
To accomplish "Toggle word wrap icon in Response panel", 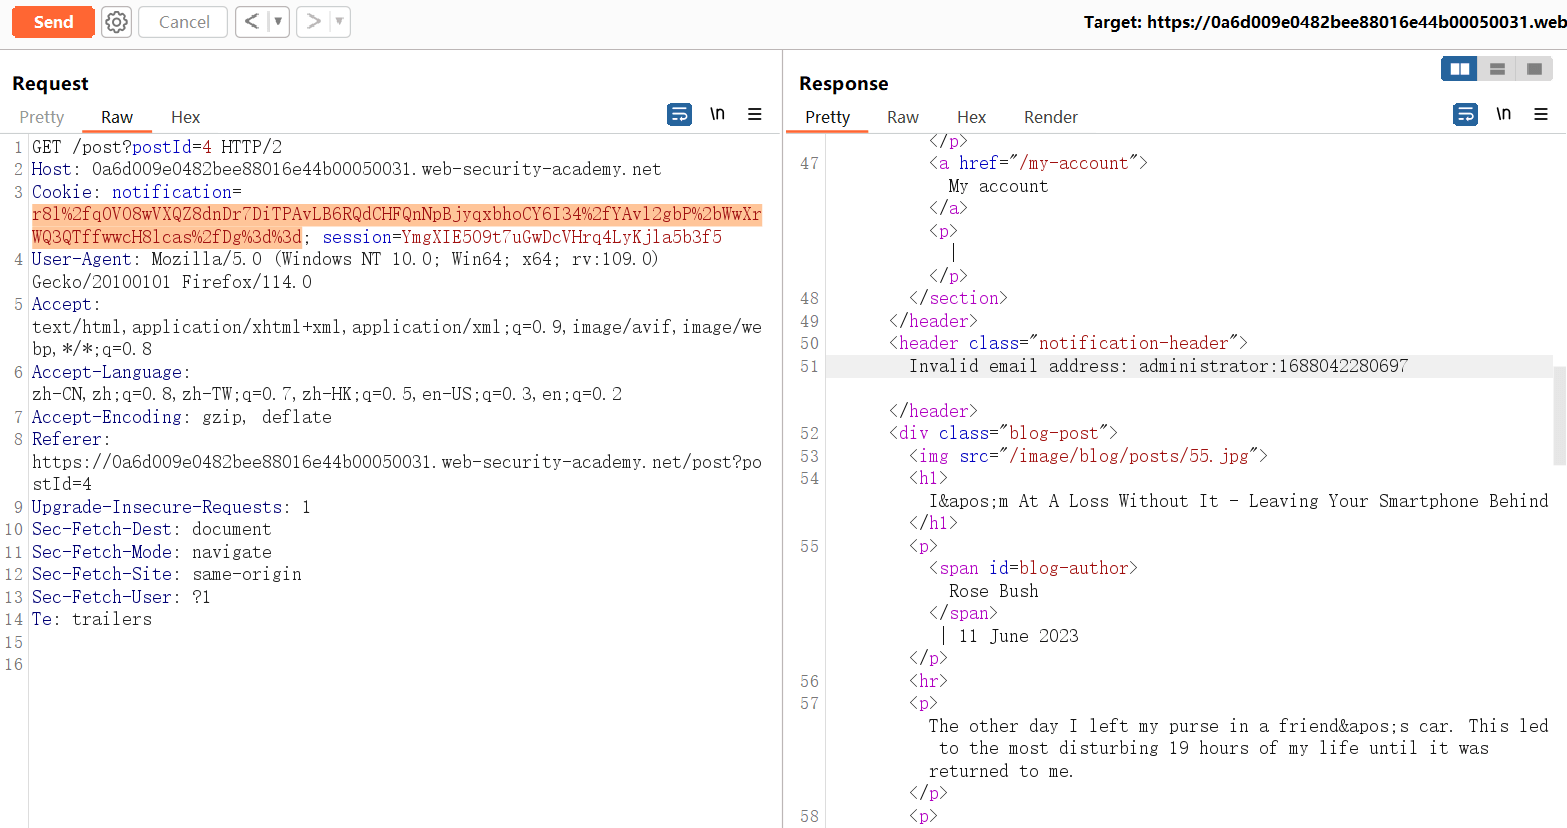I will pyautogui.click(x=1465, y=115).
